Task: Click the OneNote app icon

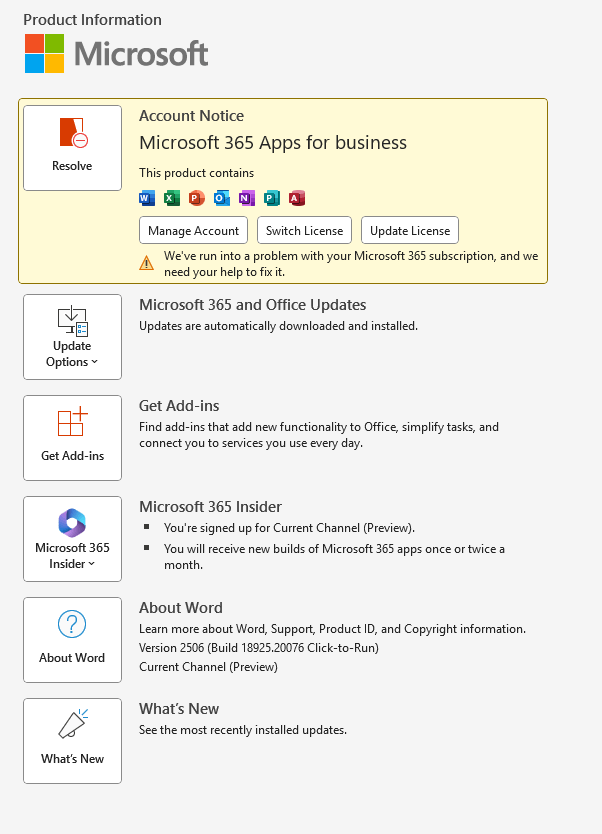Action: 247,197
